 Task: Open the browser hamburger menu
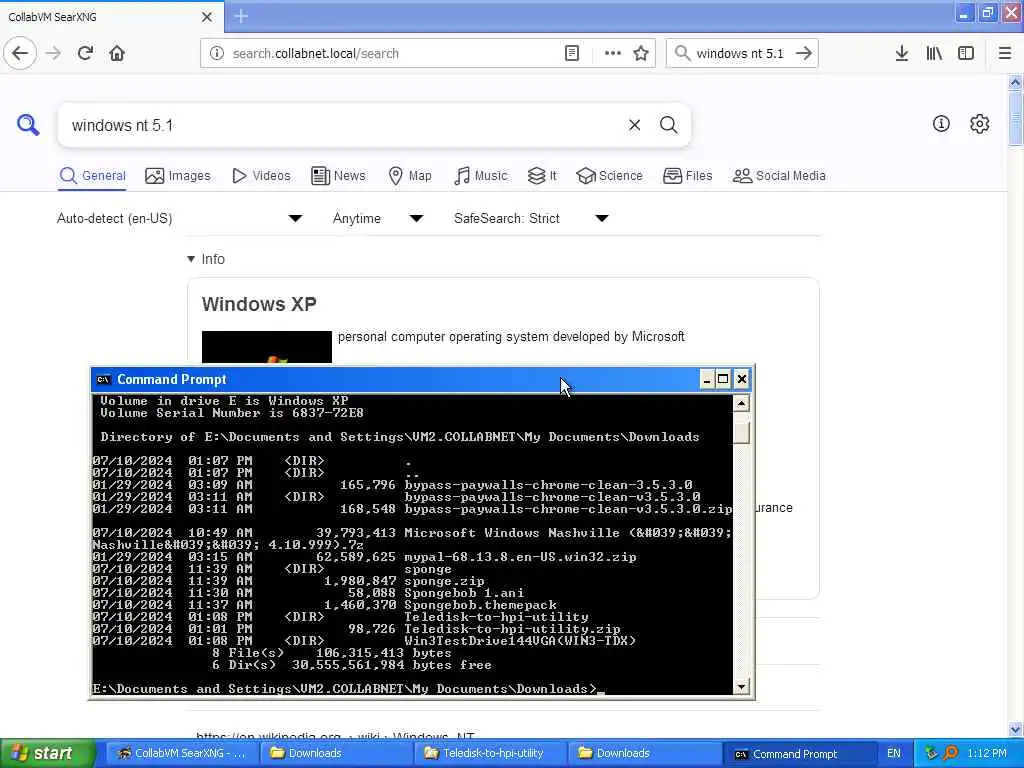[1005, 54]
